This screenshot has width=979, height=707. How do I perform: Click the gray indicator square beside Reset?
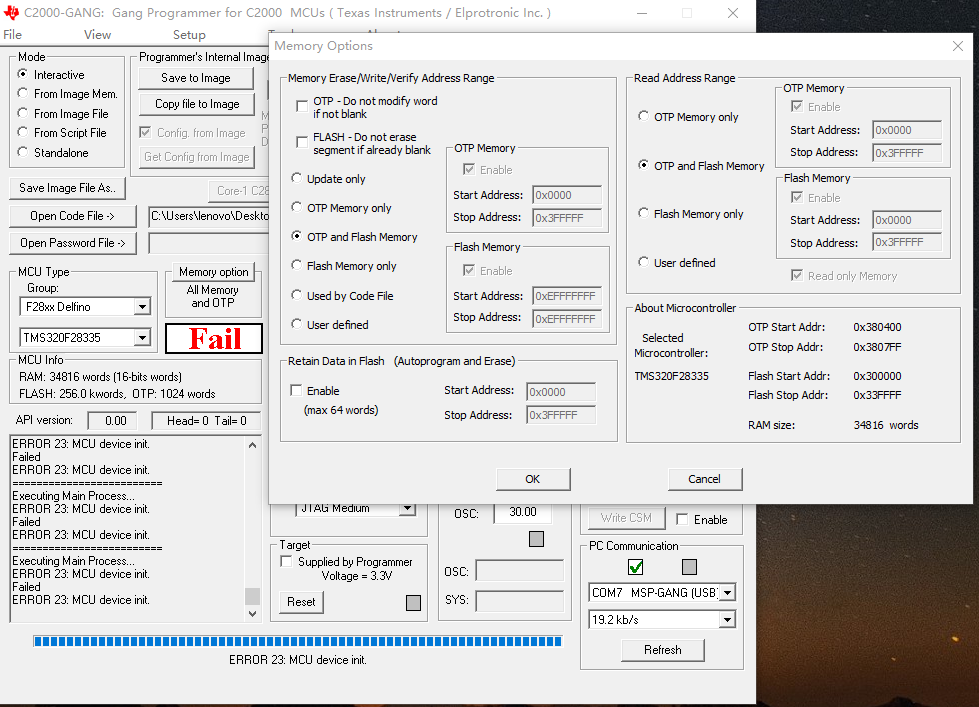[413, 603]
